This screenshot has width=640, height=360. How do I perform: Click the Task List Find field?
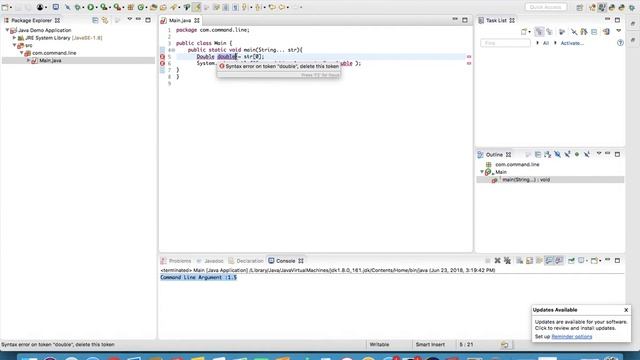coord(505,43)
